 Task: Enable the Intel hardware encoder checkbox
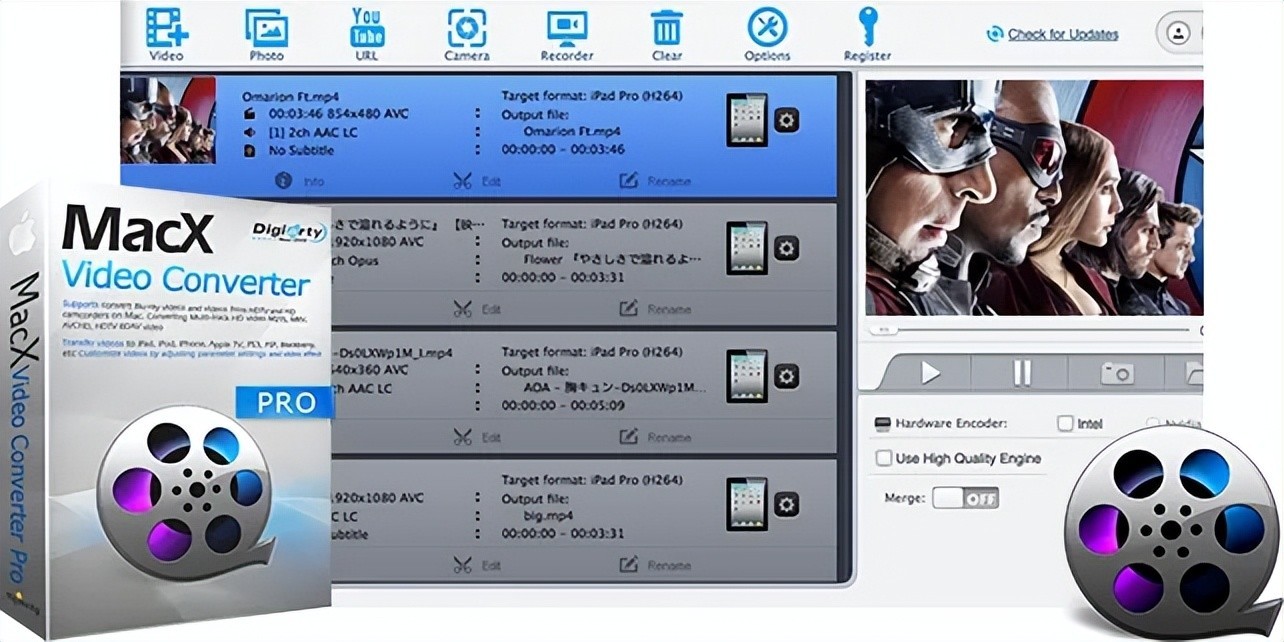(1065, 423)
